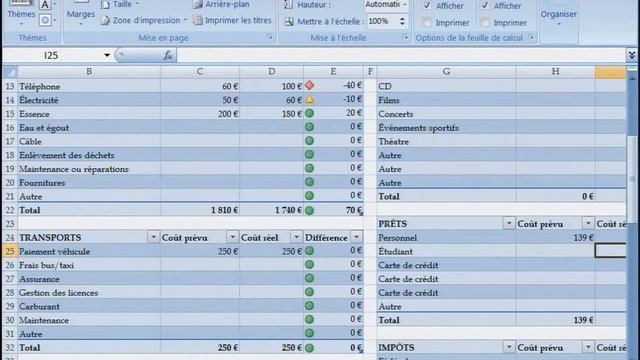The height and width of the screenshot is (360, 640).
Task: Toggle the rightmost Afficher checkbox
Action: pyautogui.click(x=485, y=5)
